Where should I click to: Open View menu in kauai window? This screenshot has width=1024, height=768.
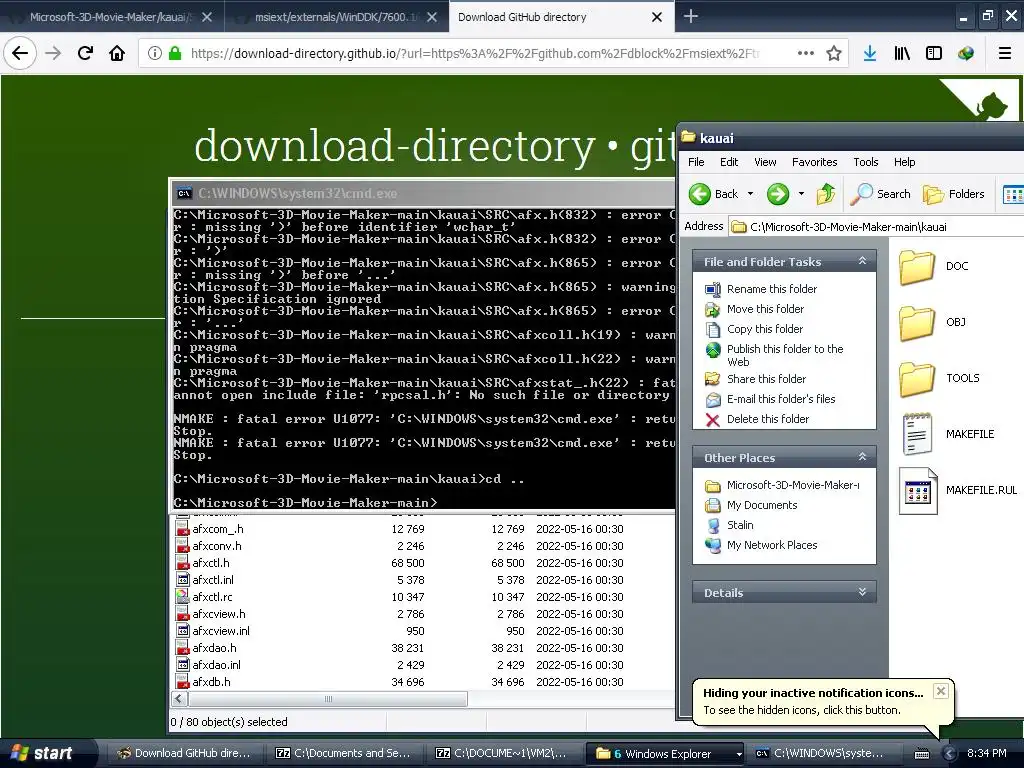pyautogui.click(x=765, y=162)
